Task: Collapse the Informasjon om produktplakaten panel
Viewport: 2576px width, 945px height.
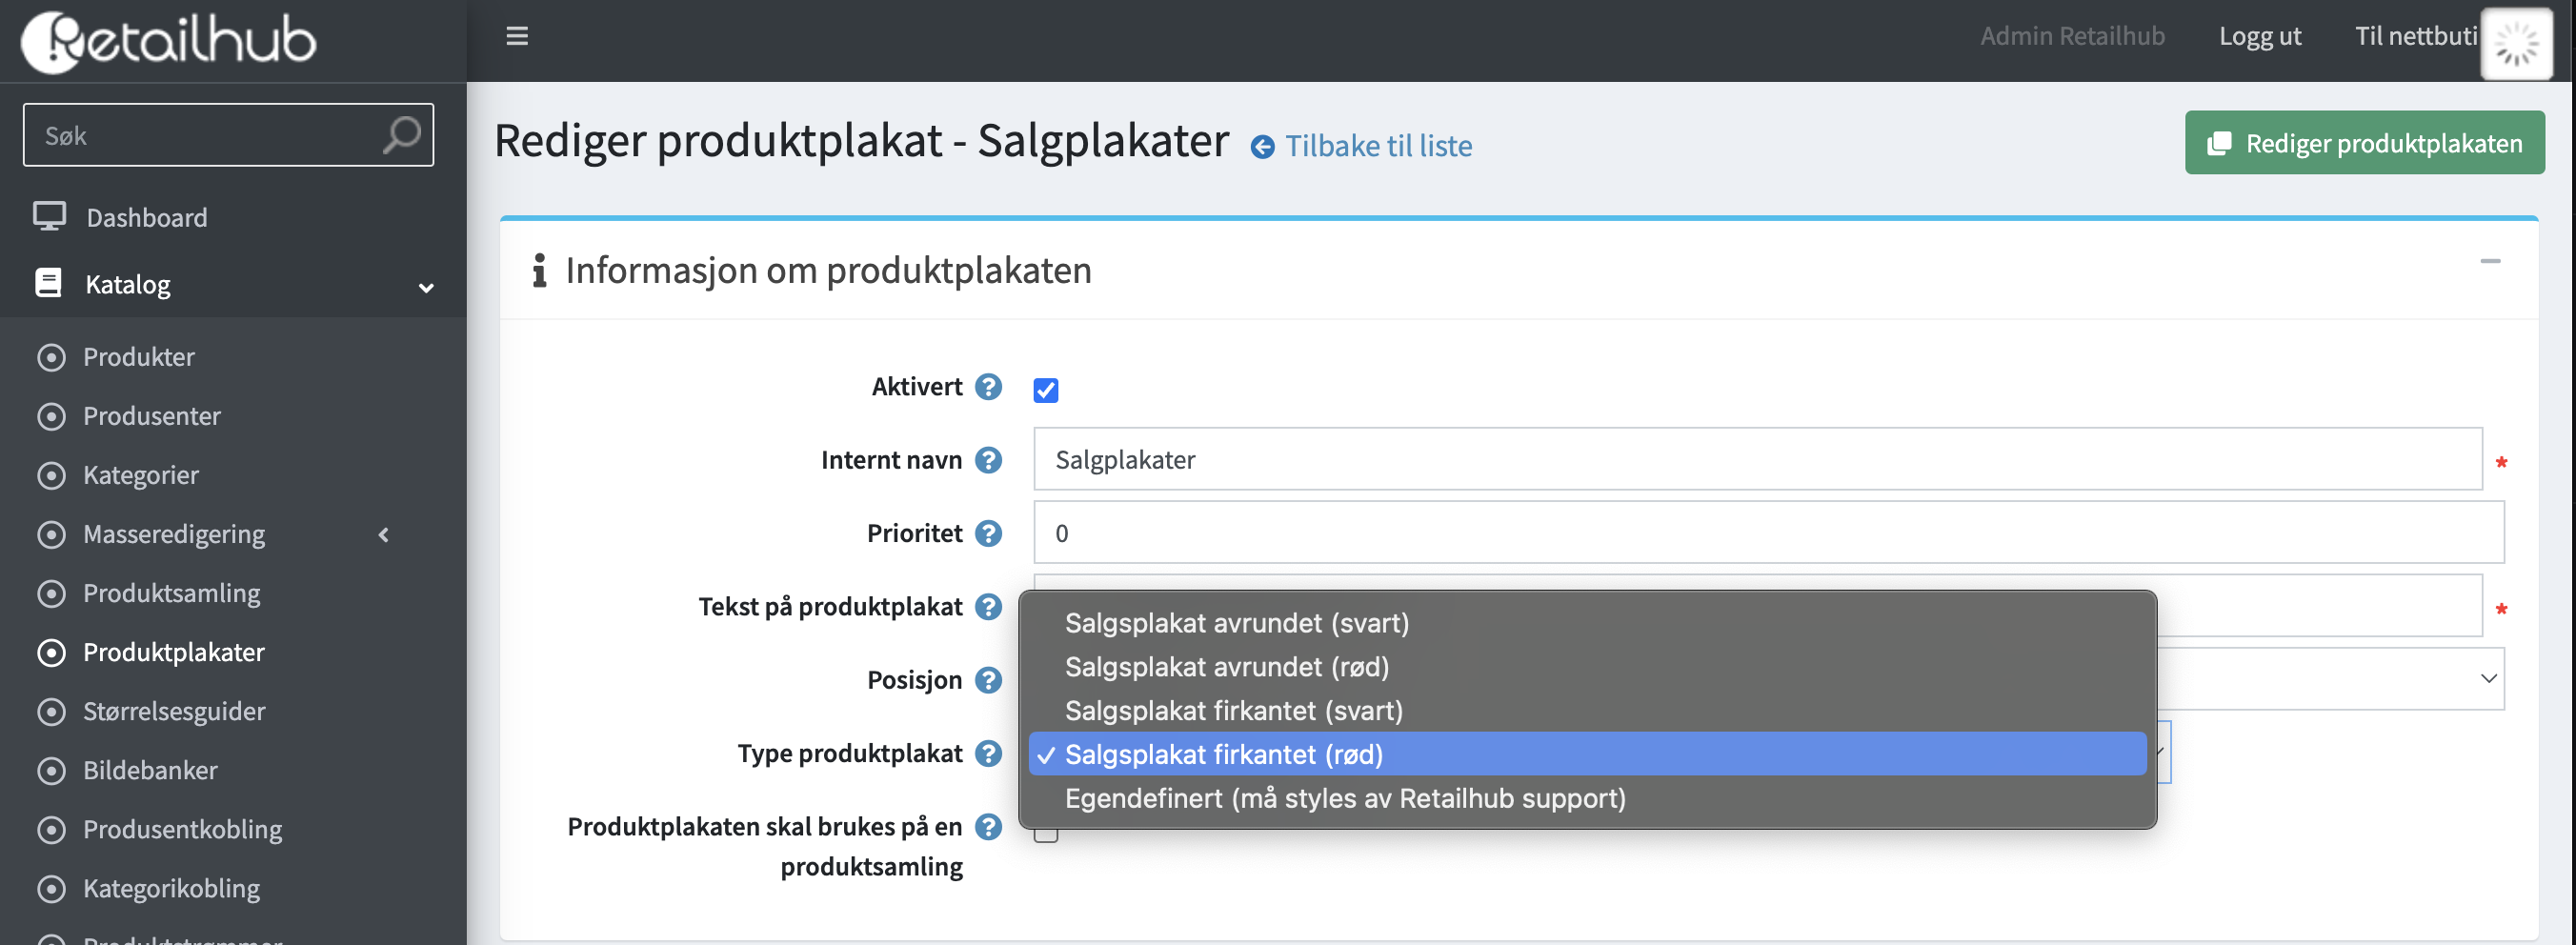Action: 2489,262
